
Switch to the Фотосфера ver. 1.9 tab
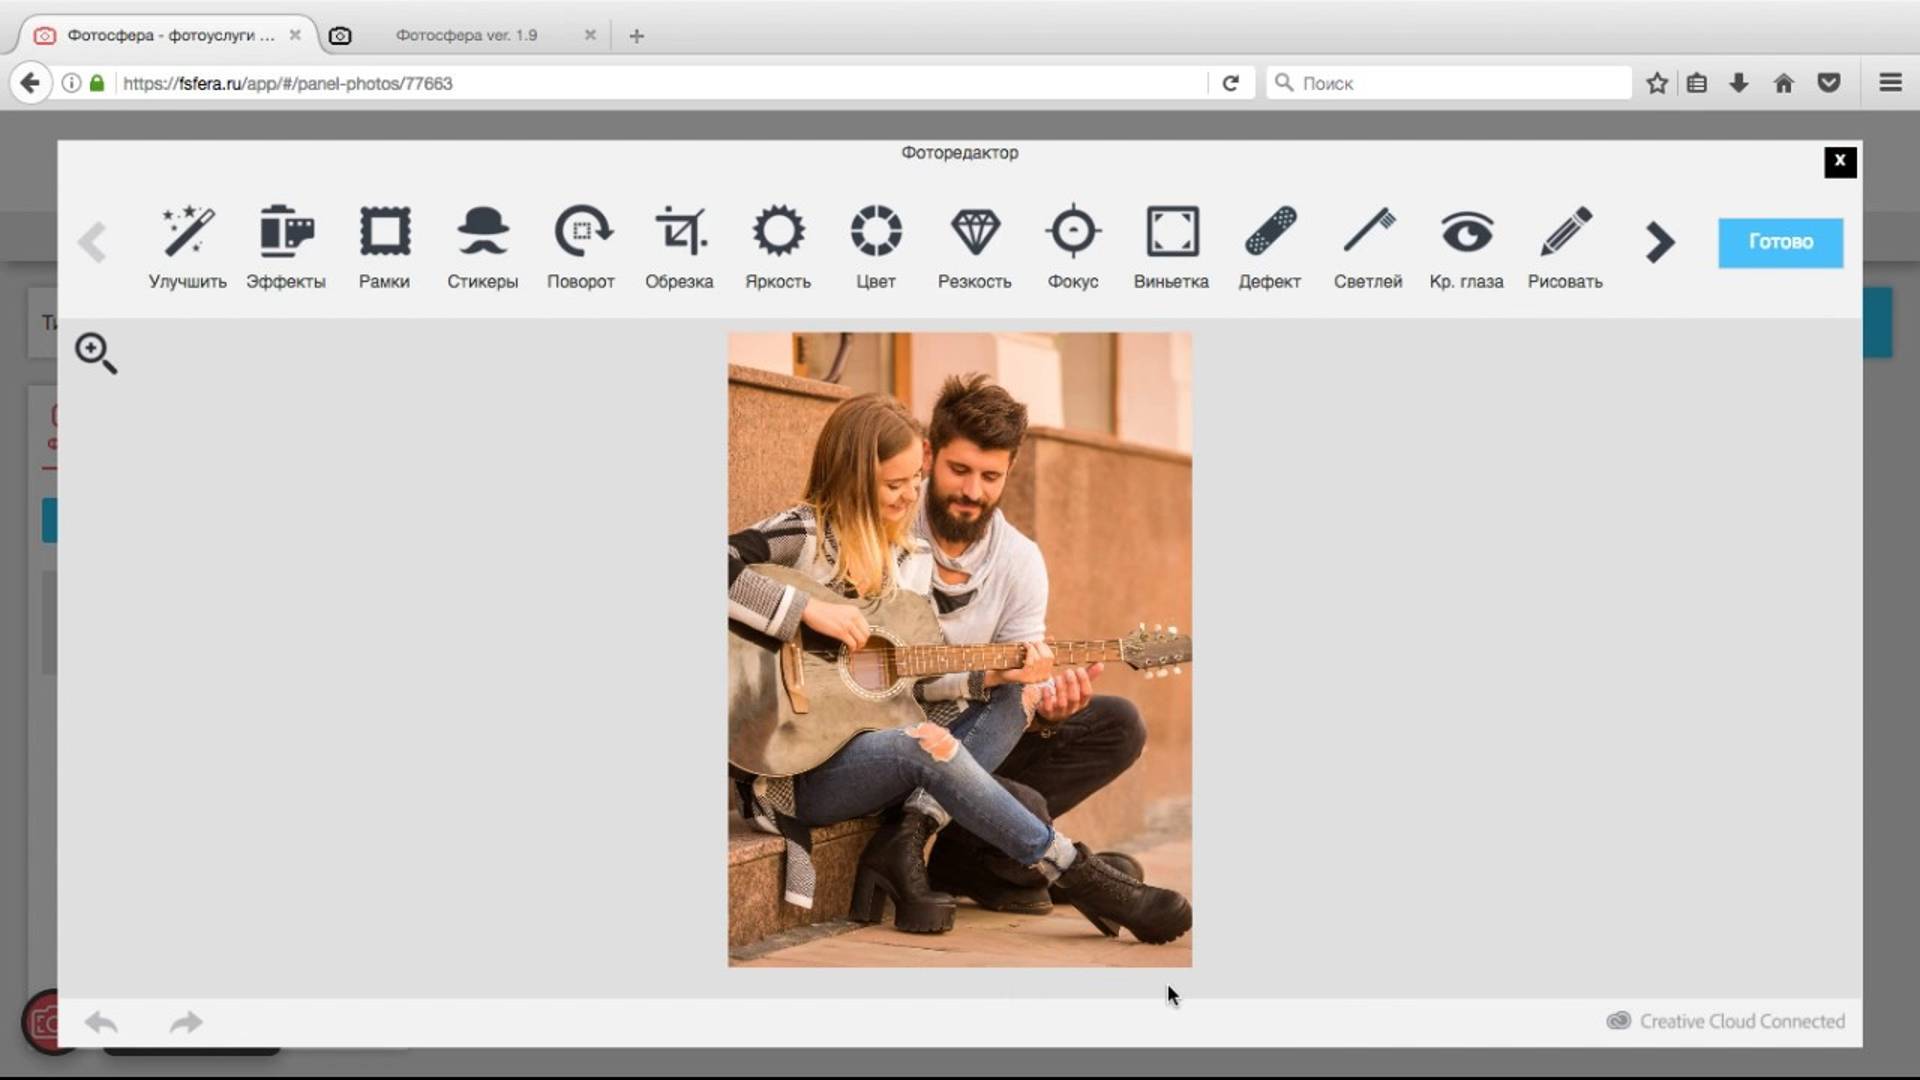pos(466,35)
